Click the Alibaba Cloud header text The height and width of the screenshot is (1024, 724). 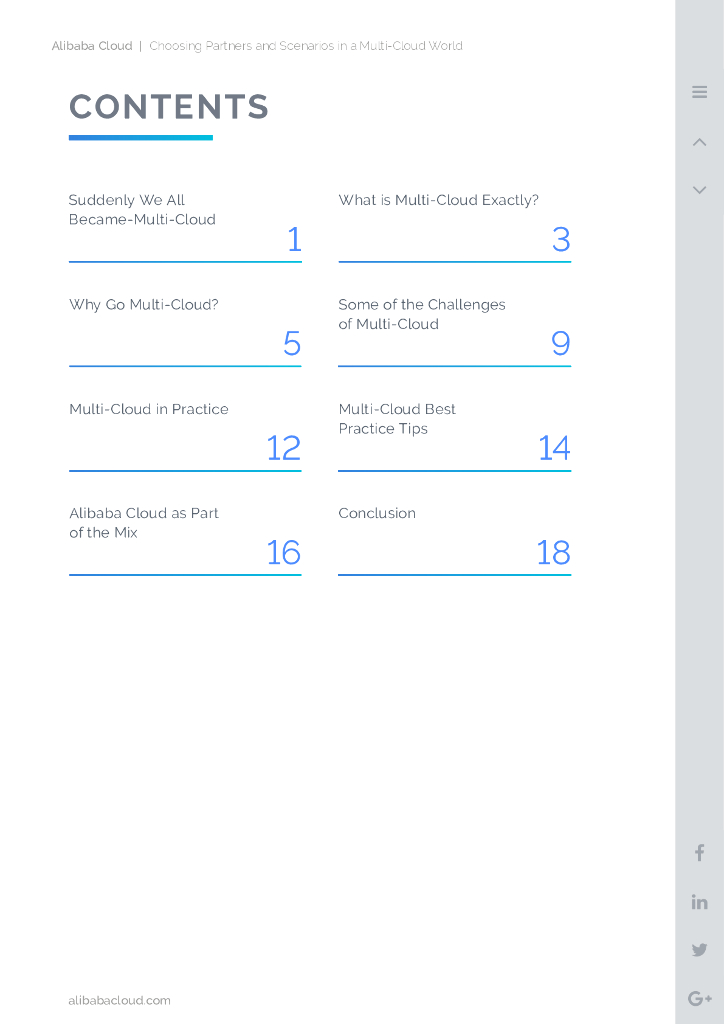pyautogui.click(x=92, y=46)
